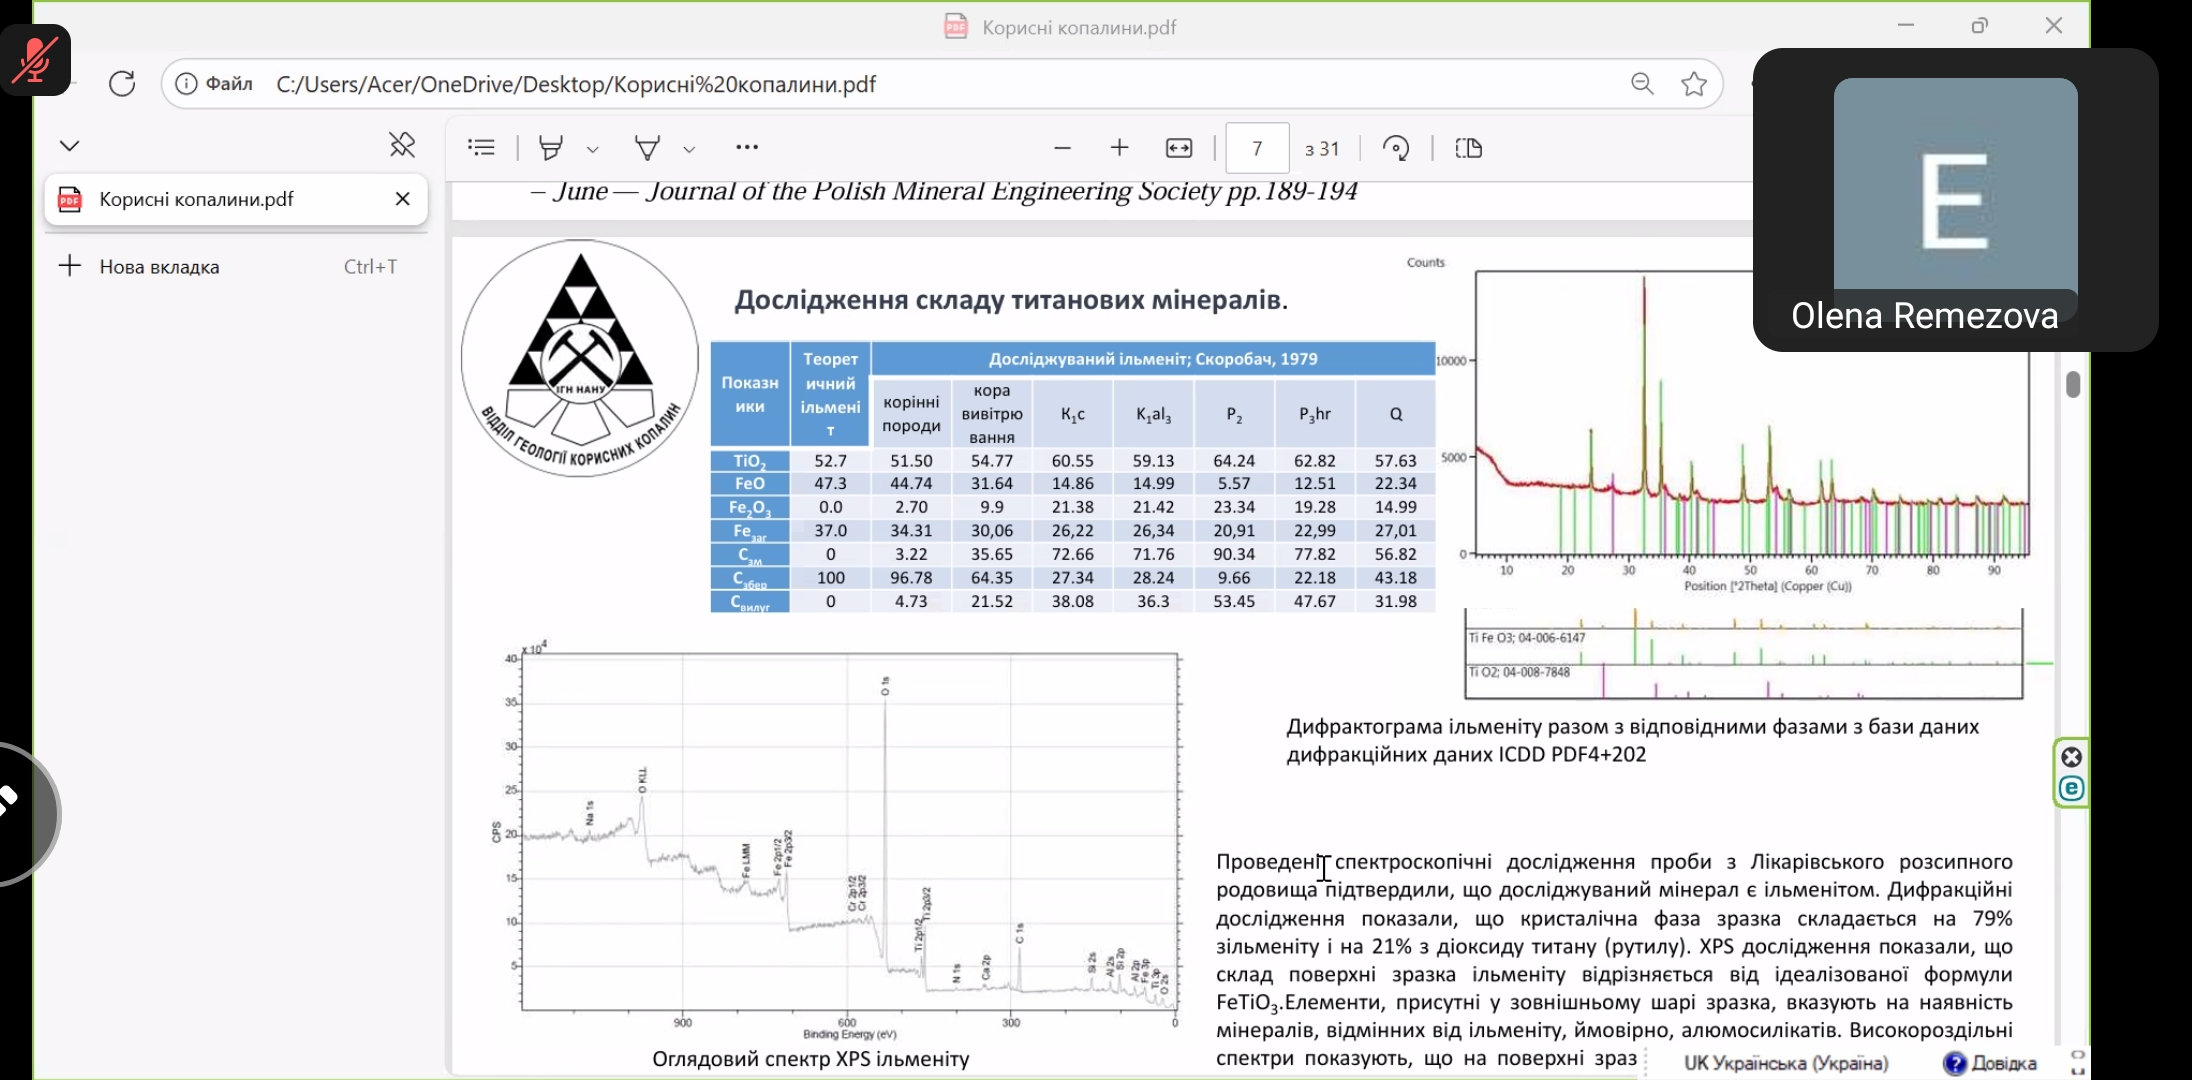The image size is (2192, 1080).
Task: Unpin the vertical tabs sidebar
Action: pyautogui.click(x=402, y=146)
